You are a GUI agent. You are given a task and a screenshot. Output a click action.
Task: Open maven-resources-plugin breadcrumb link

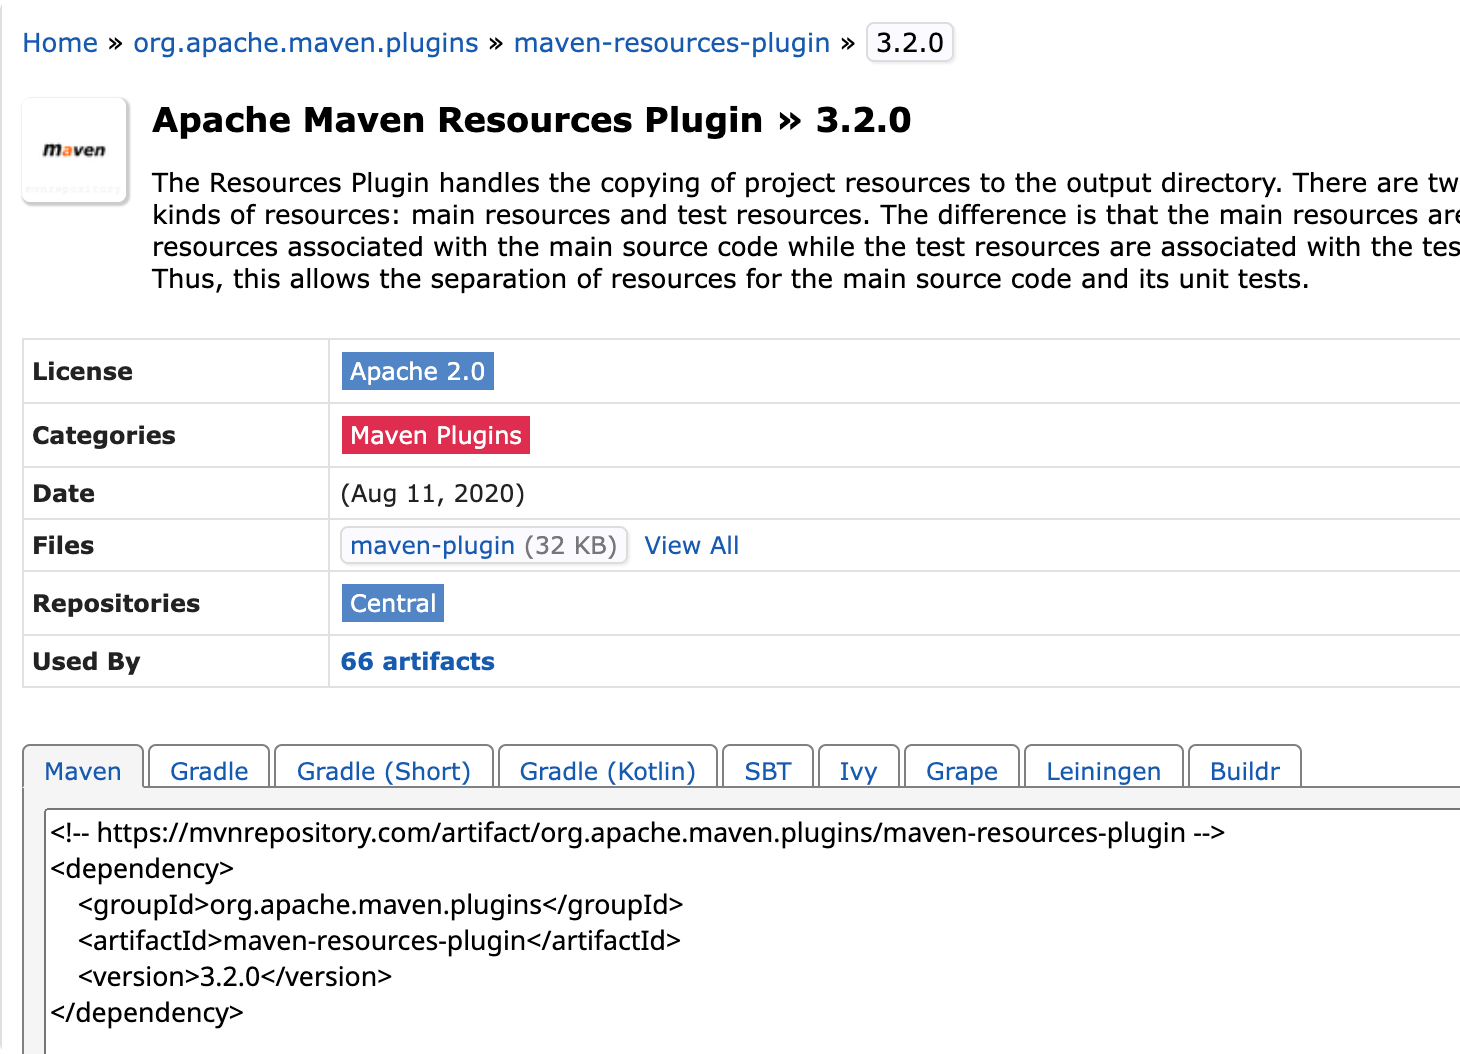point(672,43)
